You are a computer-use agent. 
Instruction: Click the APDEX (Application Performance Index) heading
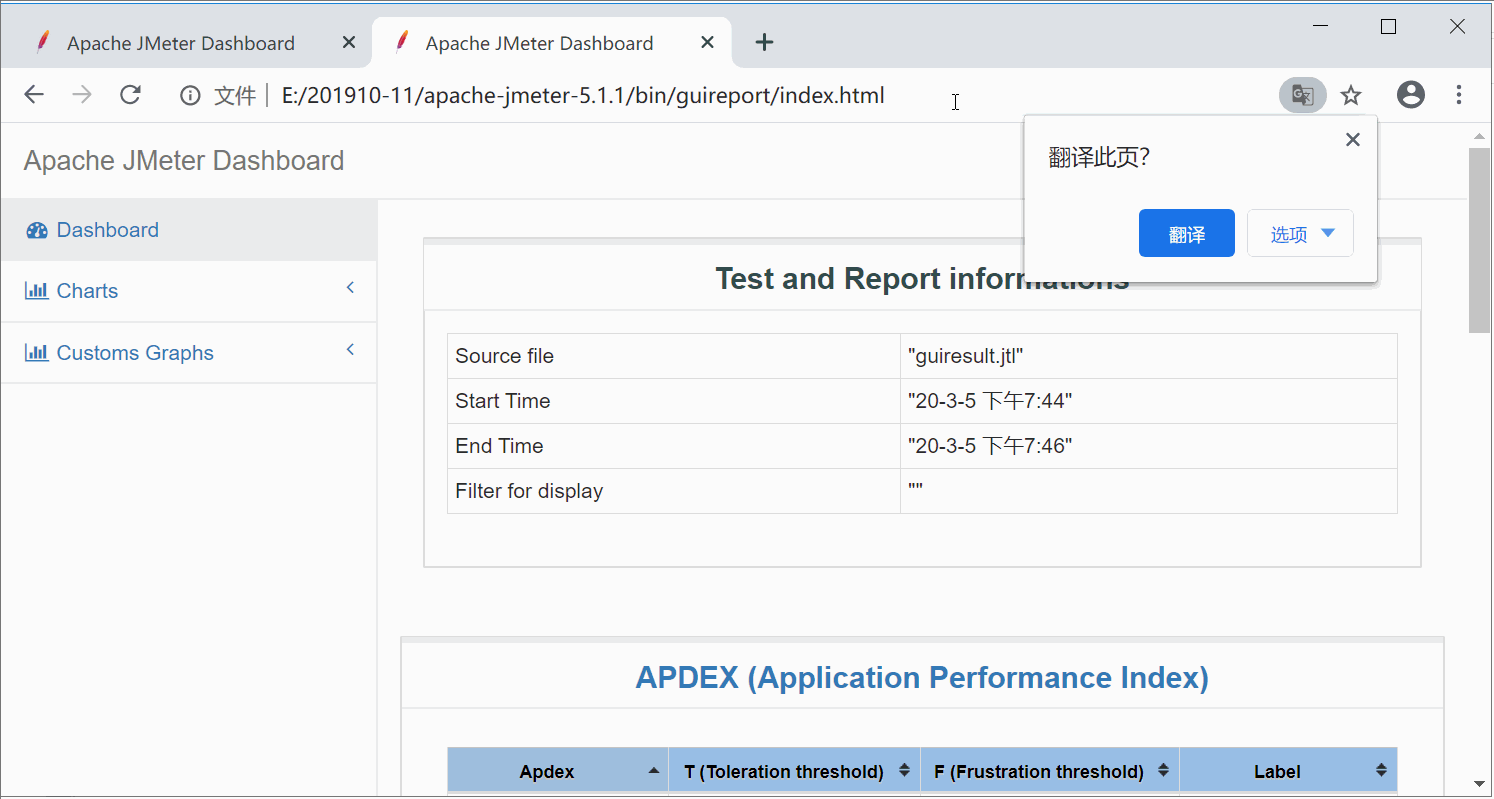(x=922, y=678)
